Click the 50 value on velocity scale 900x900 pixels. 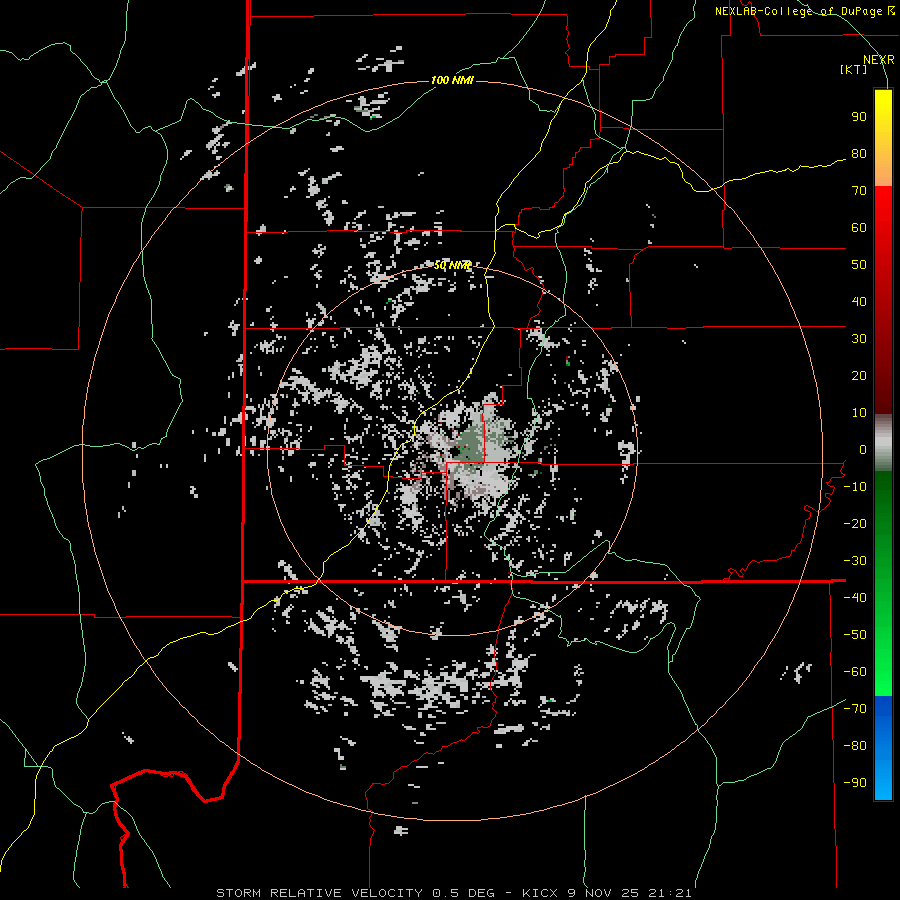(x=859, y=265)
